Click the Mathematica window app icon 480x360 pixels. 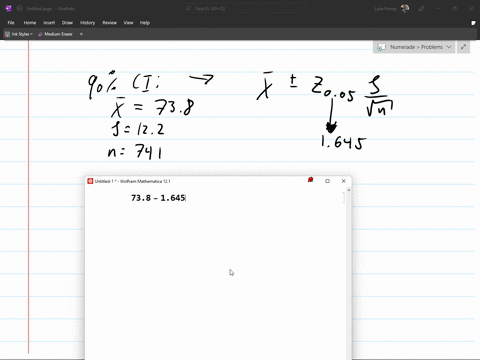click(x=90, y=181)
